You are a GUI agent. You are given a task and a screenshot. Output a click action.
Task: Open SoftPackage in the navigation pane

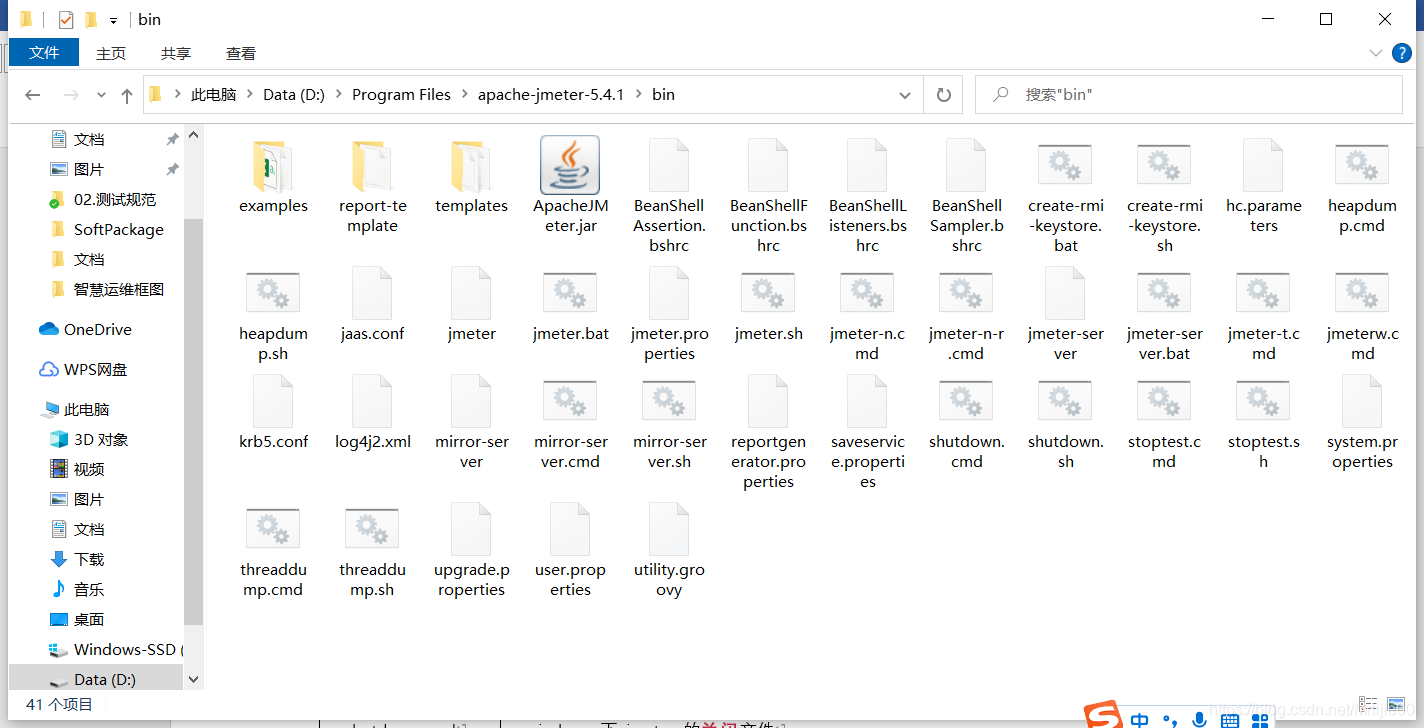coord(118,229)
